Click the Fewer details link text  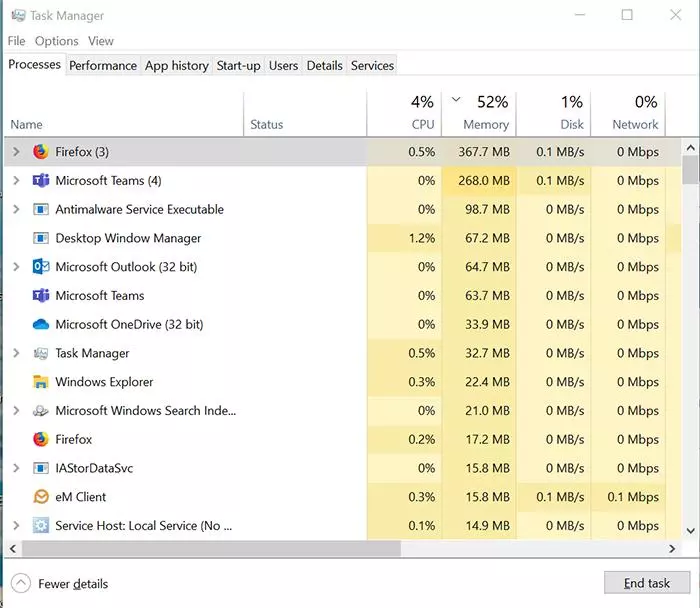tap(73, 584)
